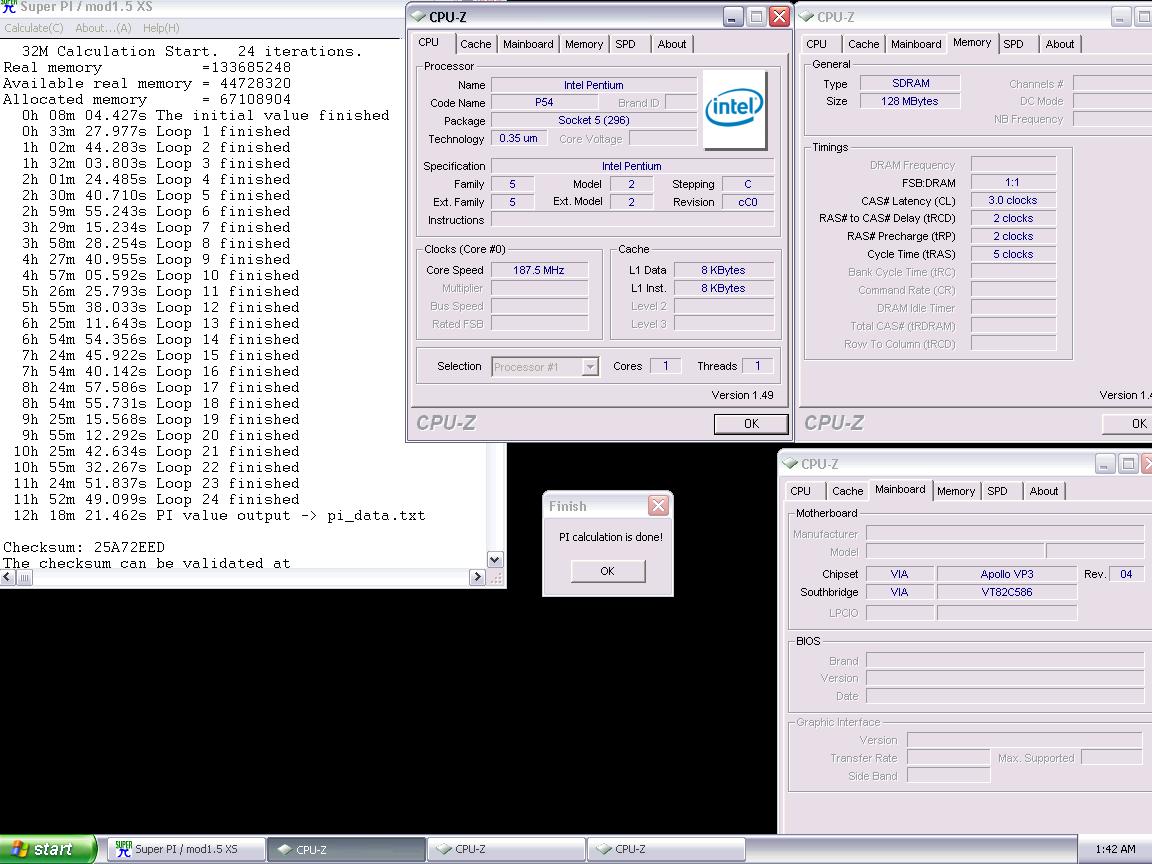Click chipset Rev. field 04

[x=1126, y=574]
